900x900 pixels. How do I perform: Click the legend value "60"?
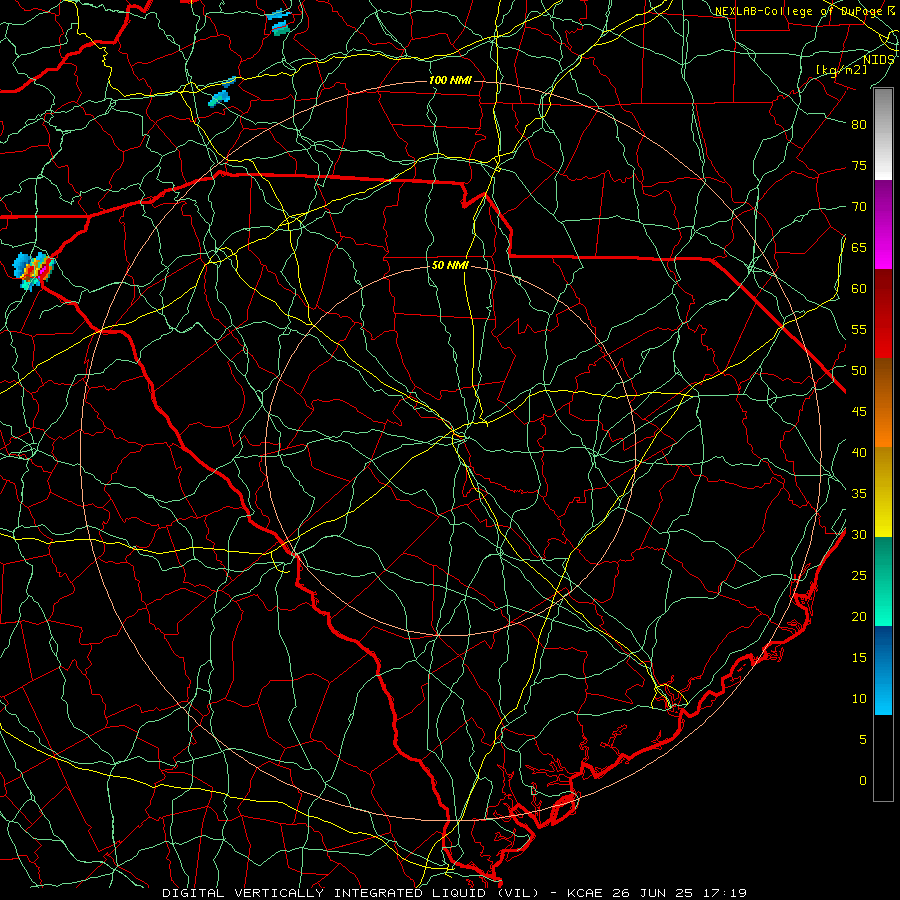[x=859, y=289]
